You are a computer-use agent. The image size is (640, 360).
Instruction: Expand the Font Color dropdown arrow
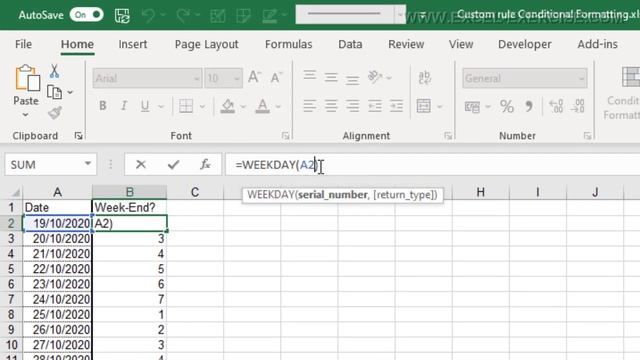(x=278, y=107)
